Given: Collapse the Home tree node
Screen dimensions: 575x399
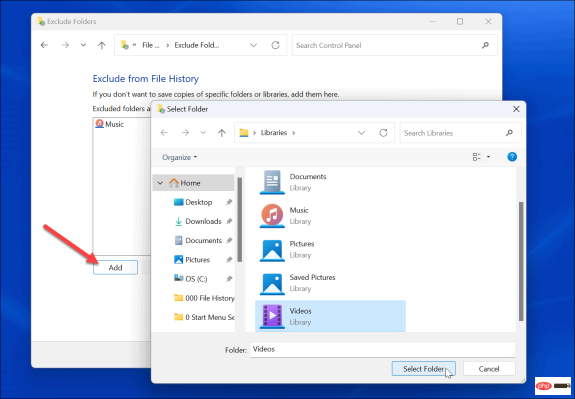Looking at the screenshot, I should click(160, 183).
